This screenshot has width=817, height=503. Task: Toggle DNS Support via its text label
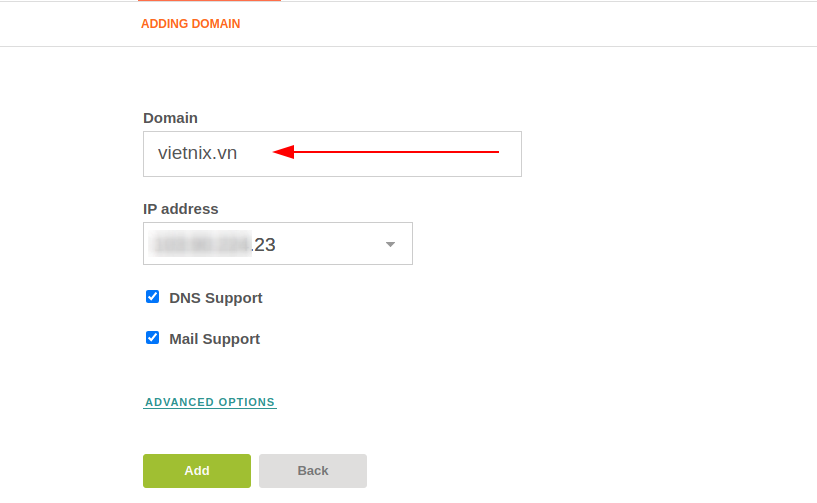[216, 298]
